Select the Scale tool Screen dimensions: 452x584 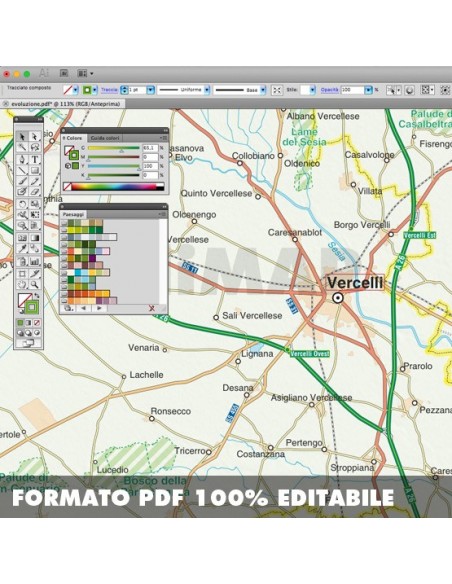coord(35,204)
